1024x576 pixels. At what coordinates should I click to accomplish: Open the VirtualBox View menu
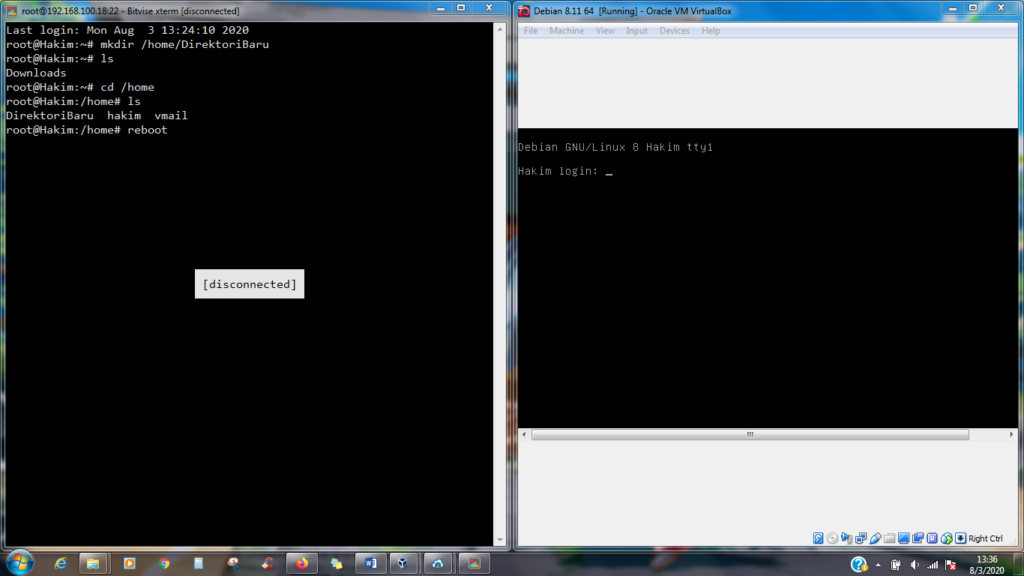click(605, 31)
